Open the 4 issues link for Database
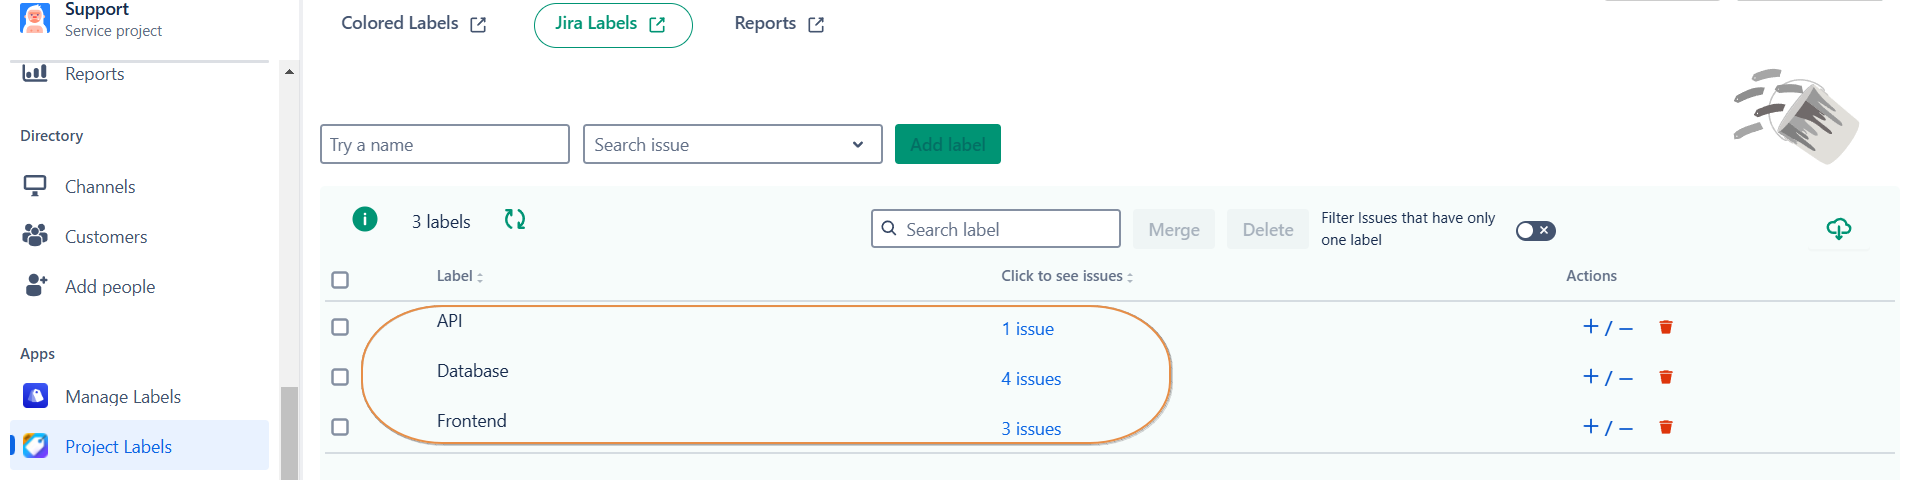Image resolution: width=1920 pixels, height=480 pixels. tap(1031, 379)
